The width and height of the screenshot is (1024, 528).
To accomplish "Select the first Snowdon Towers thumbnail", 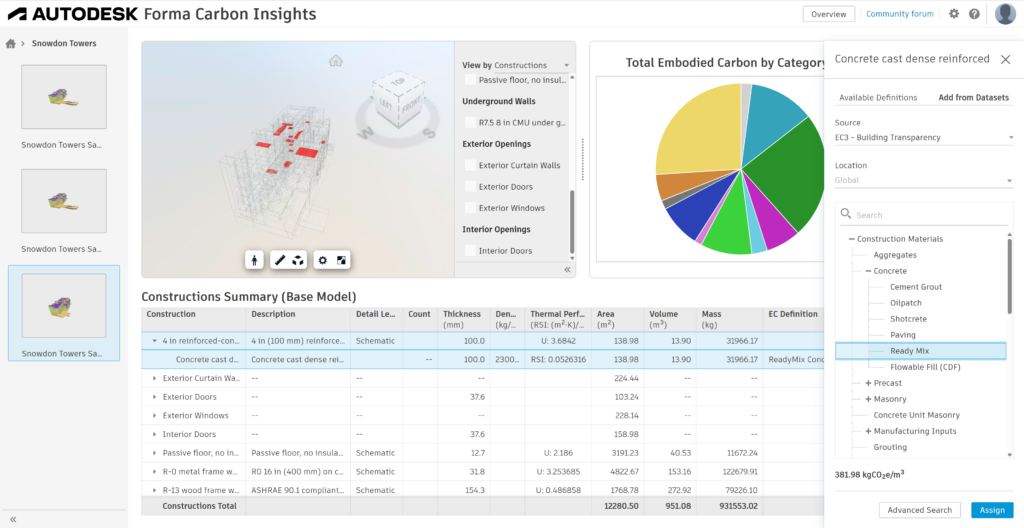I will [x=64, y=97].
